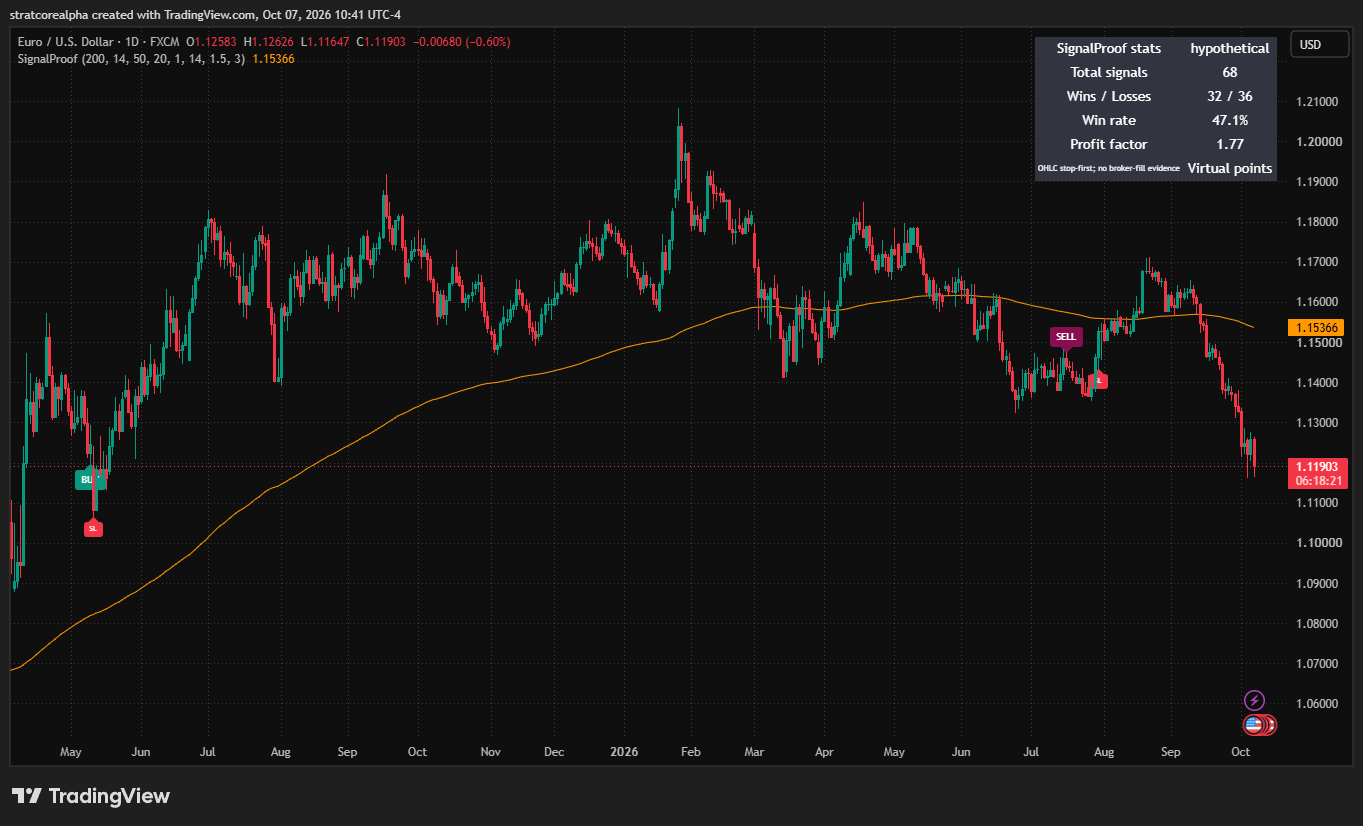Viewport: 1363px width, 826px height.
Task: Click the "Virtual points" cell
Action: point(1230,168)
